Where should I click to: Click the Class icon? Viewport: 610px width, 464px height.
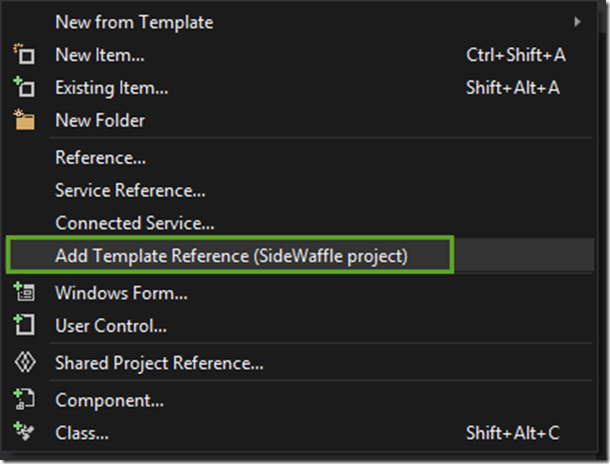click(24, 432)
